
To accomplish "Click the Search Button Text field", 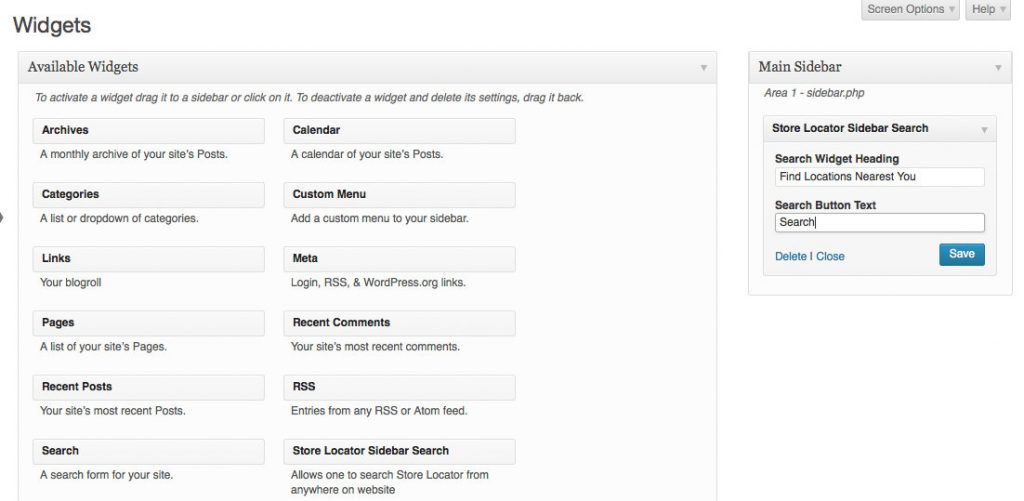I will (x=879, y=223).
